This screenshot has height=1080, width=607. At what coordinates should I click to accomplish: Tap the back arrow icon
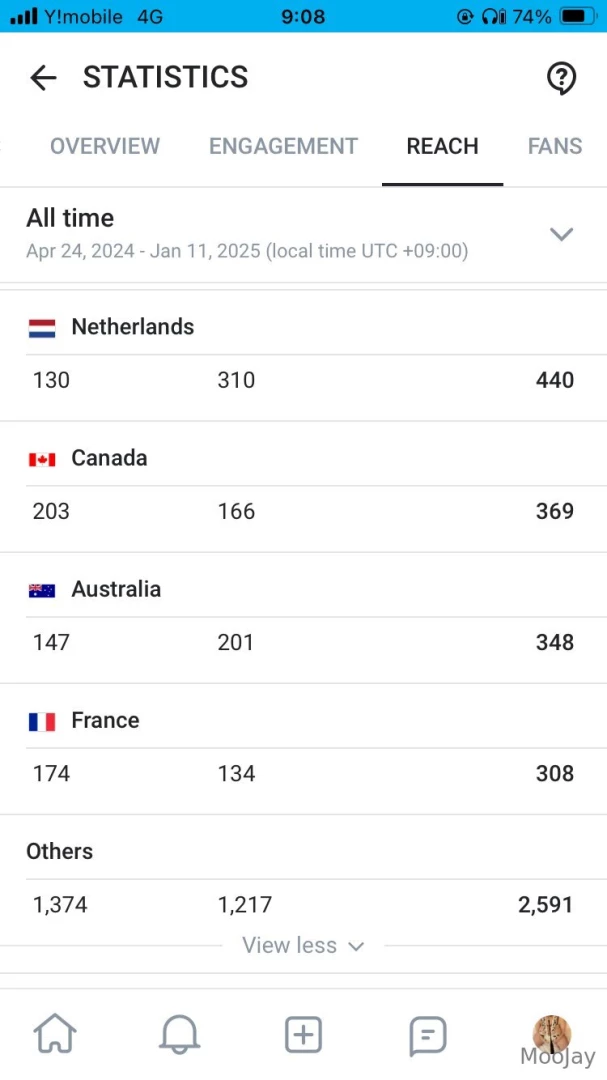click(43, 78)
